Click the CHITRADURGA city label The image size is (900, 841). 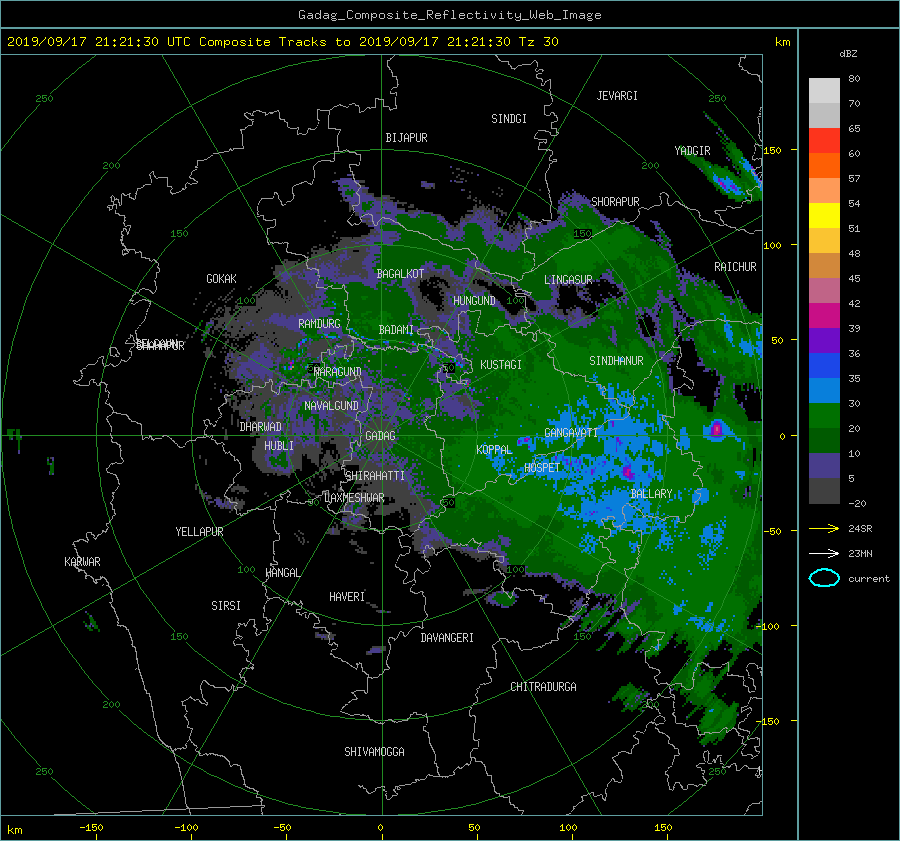(x=544, y=687)
